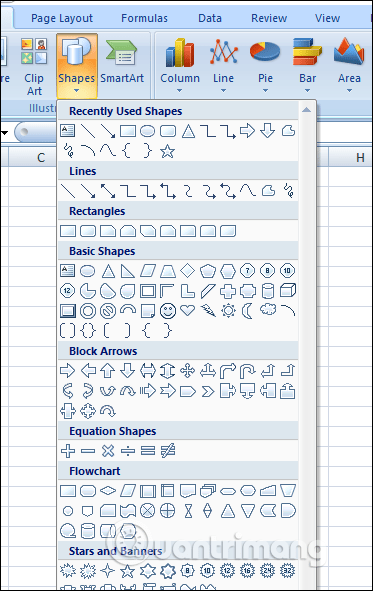Select the chevron arrow in Block Arrows

(x=208, y=391)
